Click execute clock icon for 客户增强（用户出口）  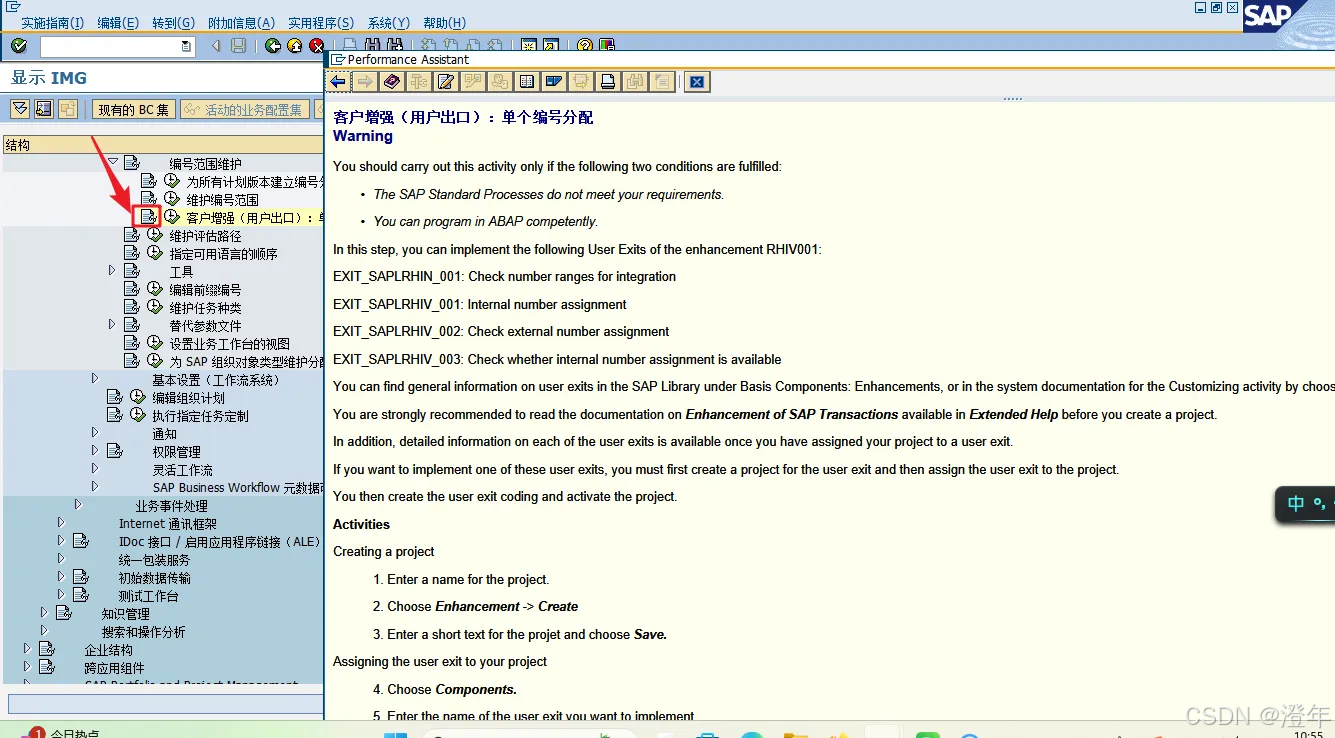[171, 217]
